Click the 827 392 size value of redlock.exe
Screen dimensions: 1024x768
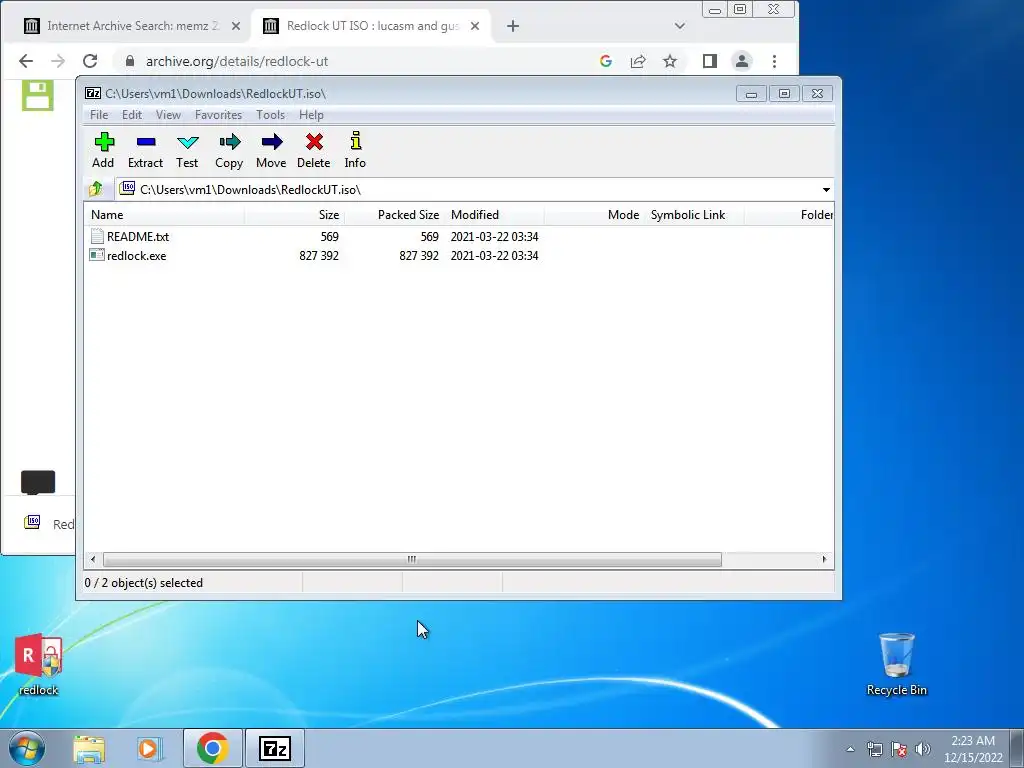(319, 255)
